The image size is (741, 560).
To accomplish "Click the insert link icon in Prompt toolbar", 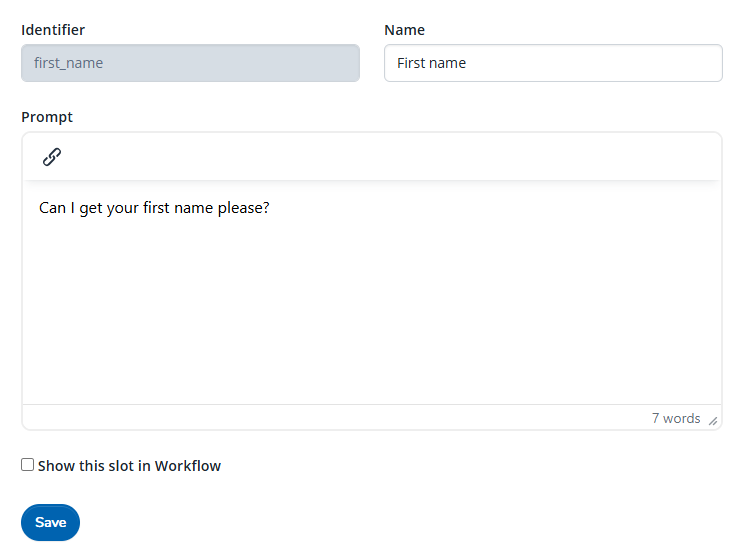I will (x=52, y=156).
